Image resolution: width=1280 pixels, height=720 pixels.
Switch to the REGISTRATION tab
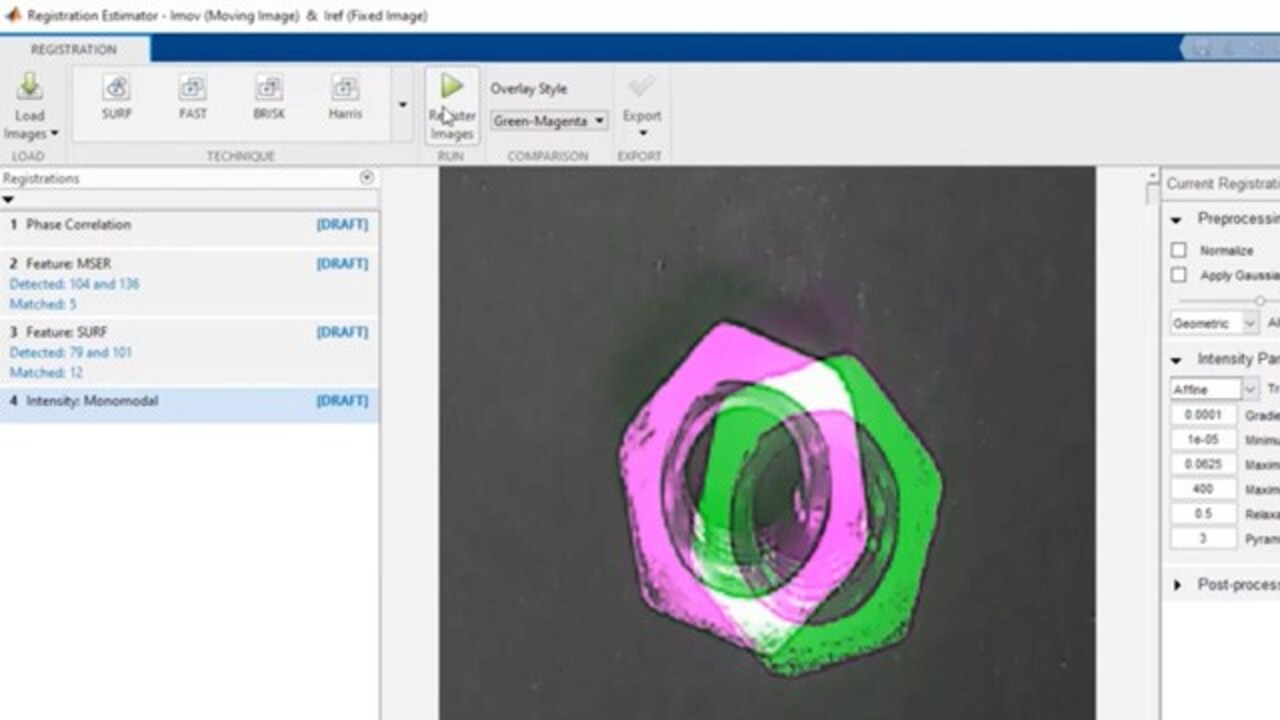click(74, 49)
